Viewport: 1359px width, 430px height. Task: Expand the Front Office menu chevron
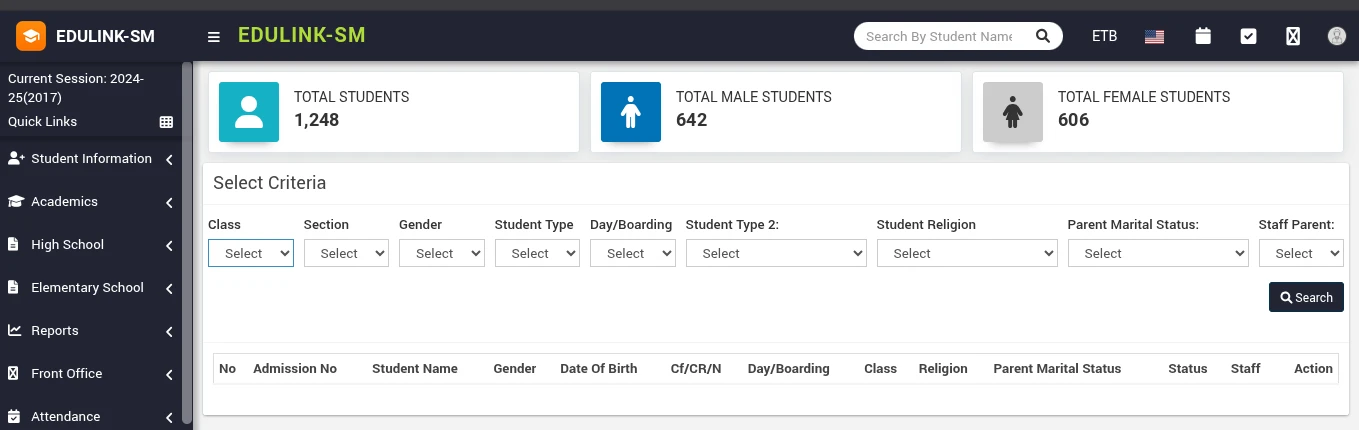coord(170,375)
